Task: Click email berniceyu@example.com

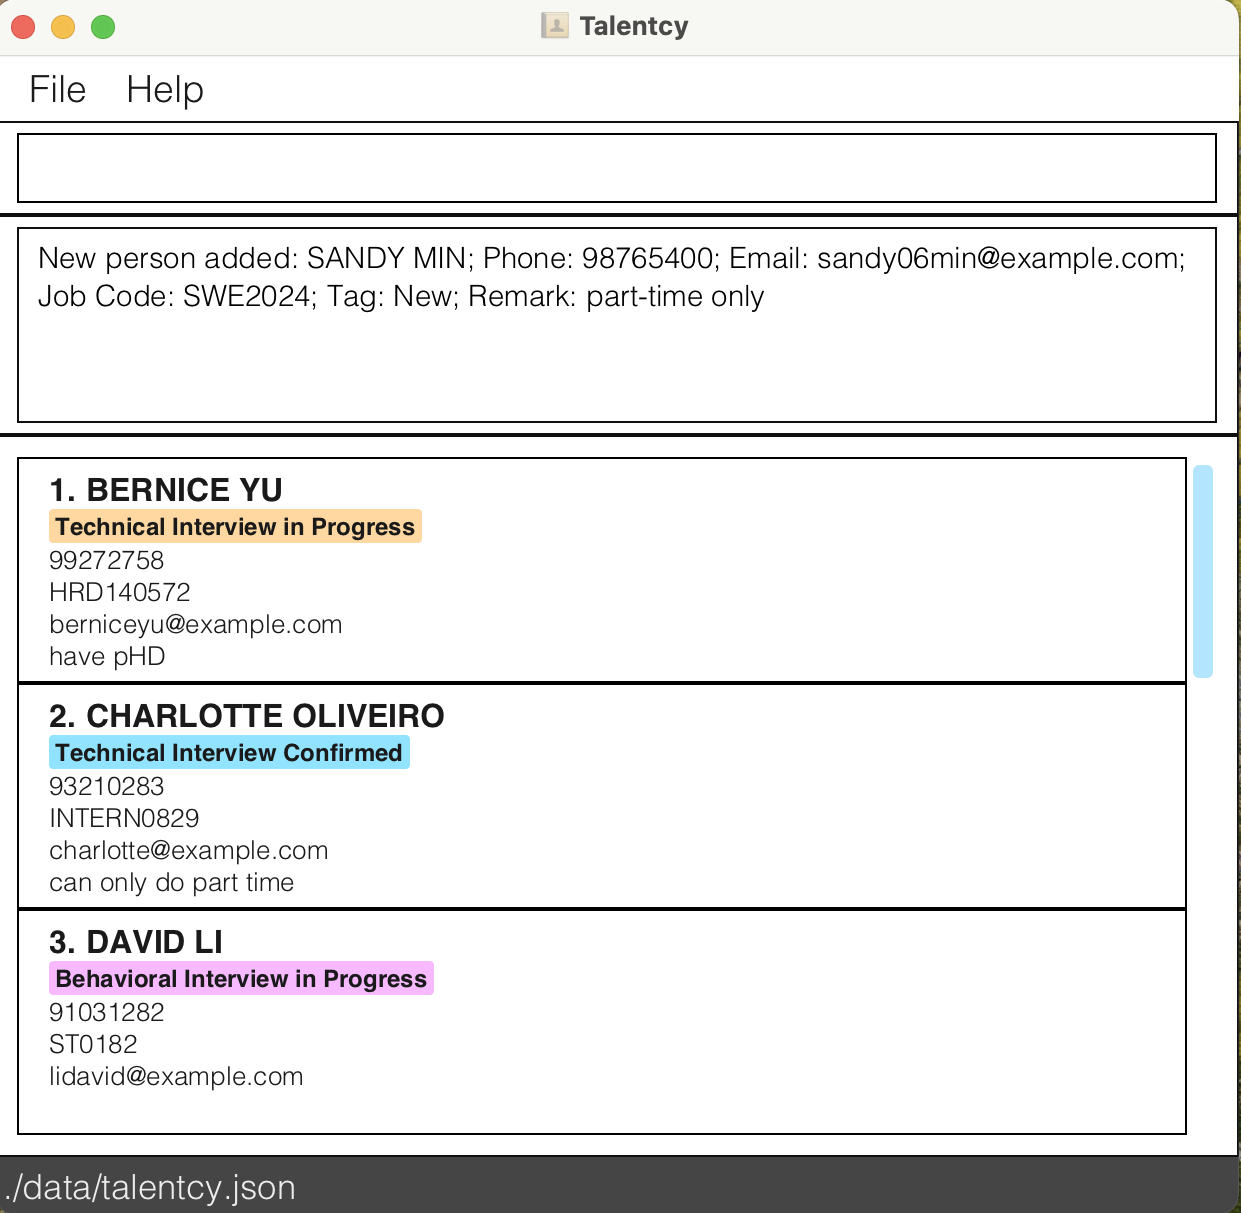Action: coord(196,625)
